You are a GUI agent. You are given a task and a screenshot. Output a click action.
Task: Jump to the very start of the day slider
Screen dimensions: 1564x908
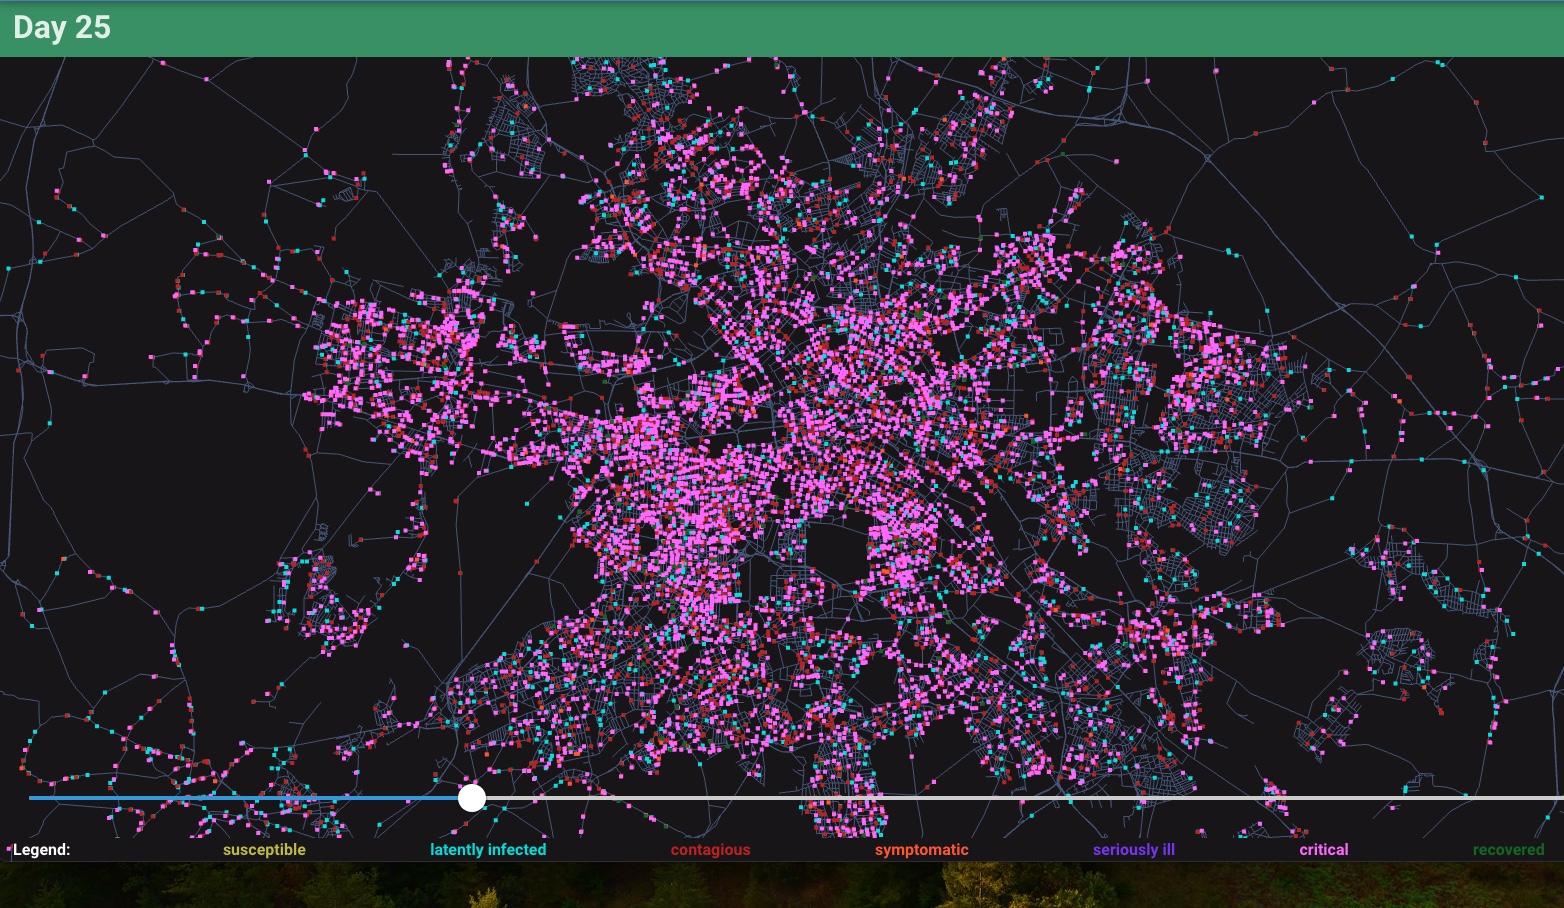32,798
